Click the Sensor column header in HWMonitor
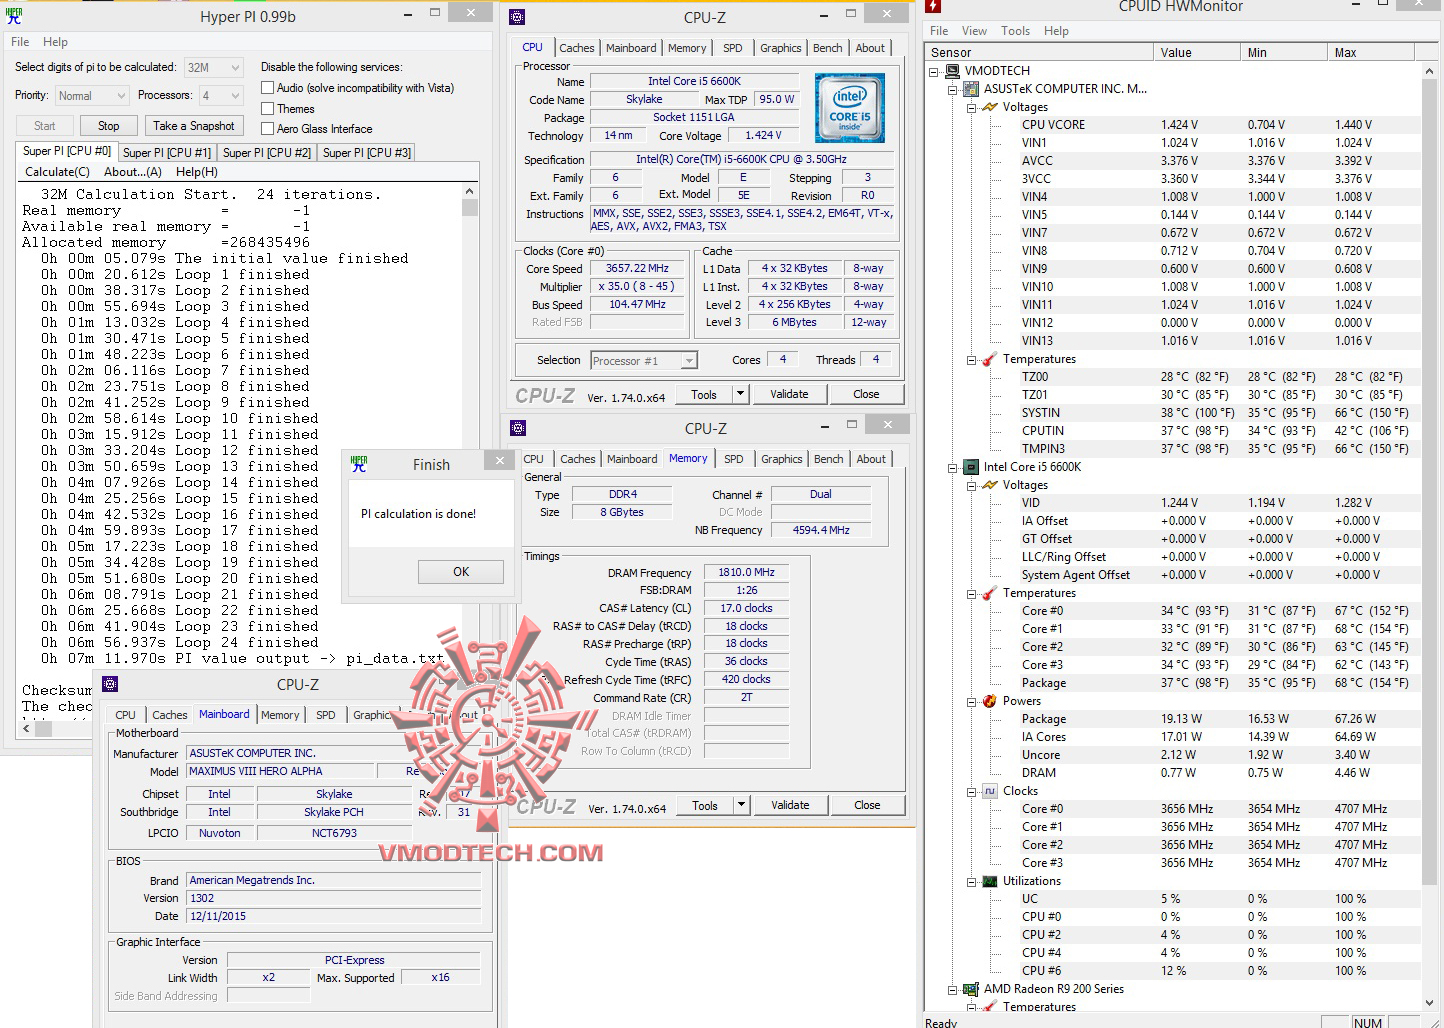Screen dimensions: 1444x1028 (1039, 53)
